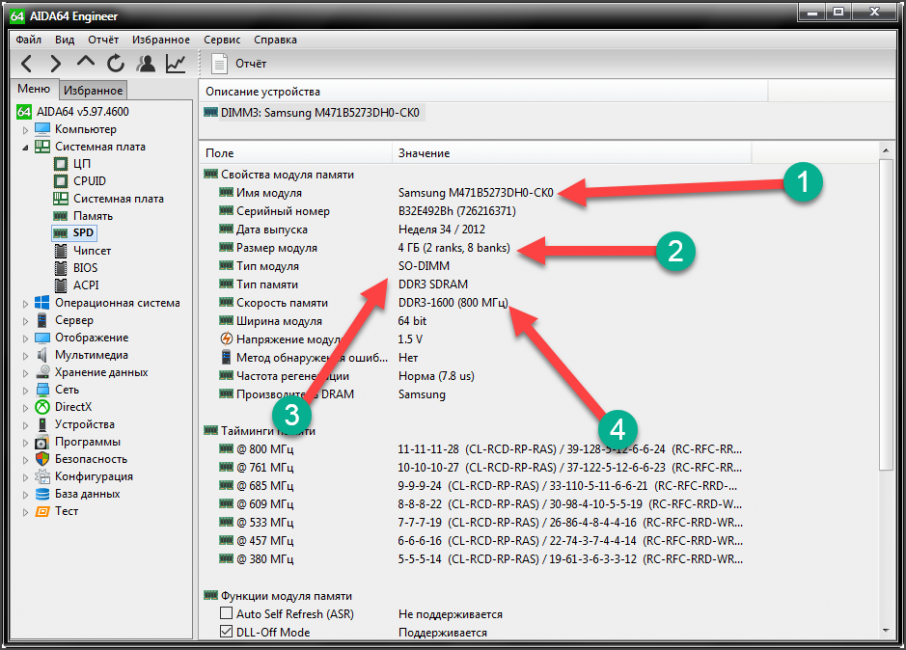Click the Отображение monitor icon
The width and height of the screenshot is (906, 650).
(x=42, y=337)
